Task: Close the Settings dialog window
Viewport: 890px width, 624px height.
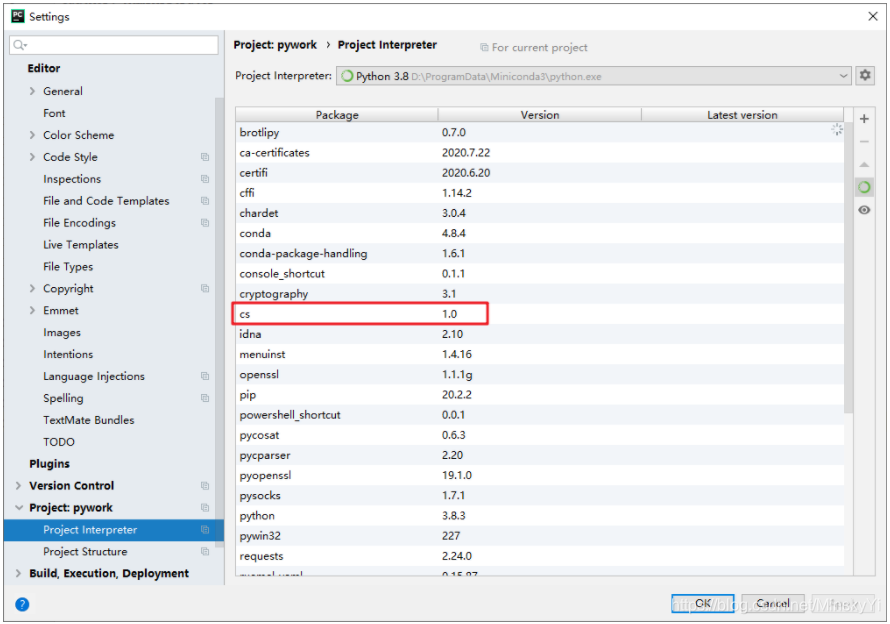Action: click(x=873, y=16)
